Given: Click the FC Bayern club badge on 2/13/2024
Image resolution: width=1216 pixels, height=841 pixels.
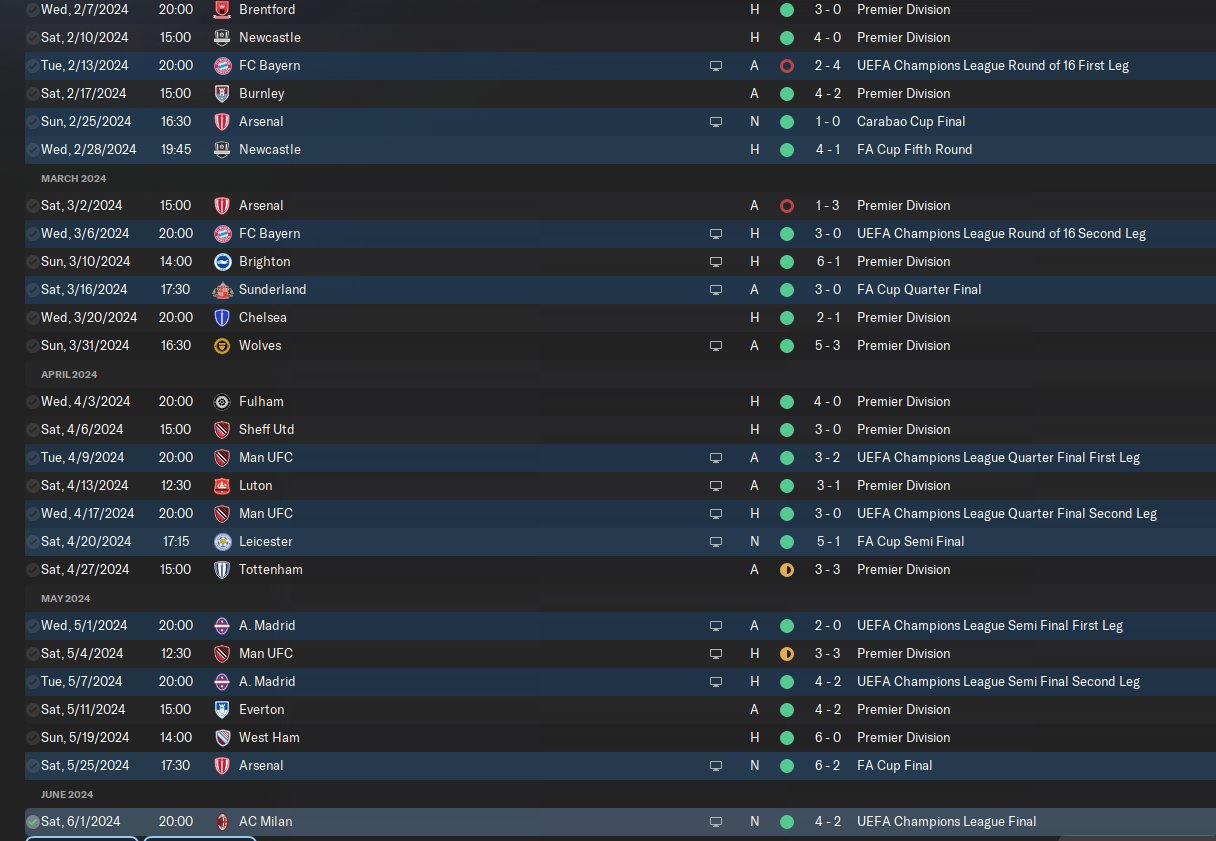Looking at the screenshot, I should tap(222, 65).
